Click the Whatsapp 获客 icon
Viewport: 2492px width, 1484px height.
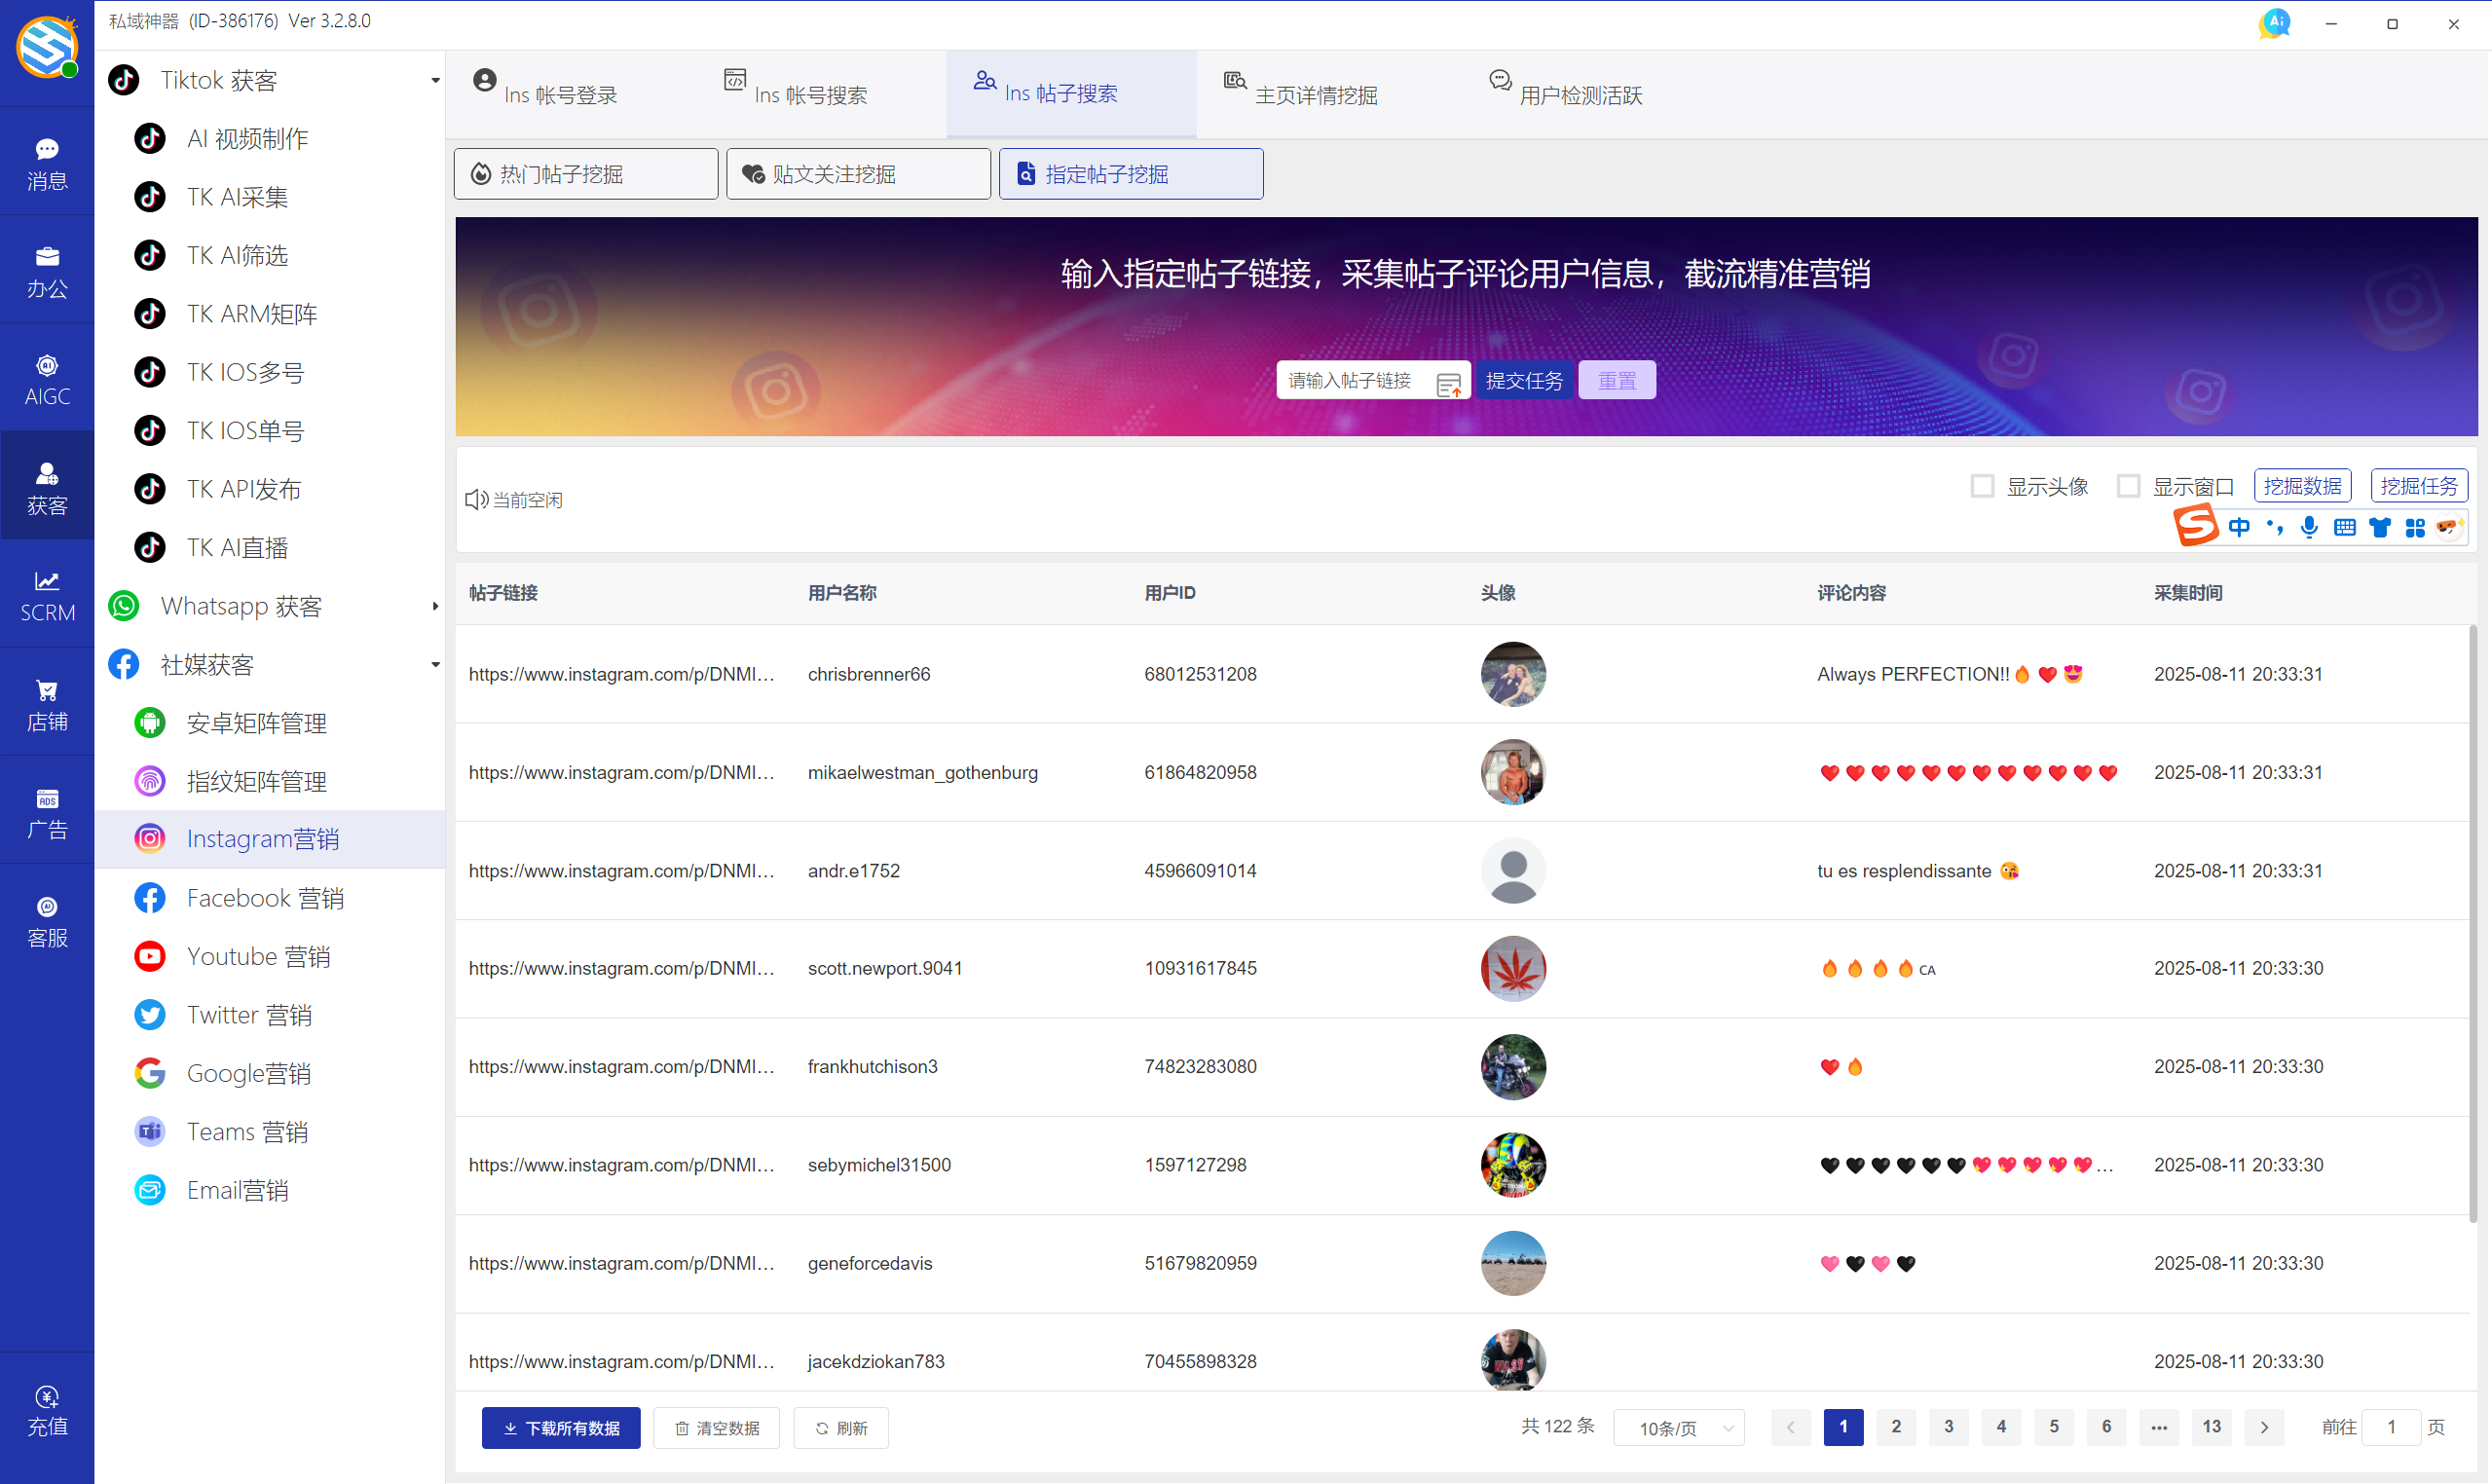122,605
